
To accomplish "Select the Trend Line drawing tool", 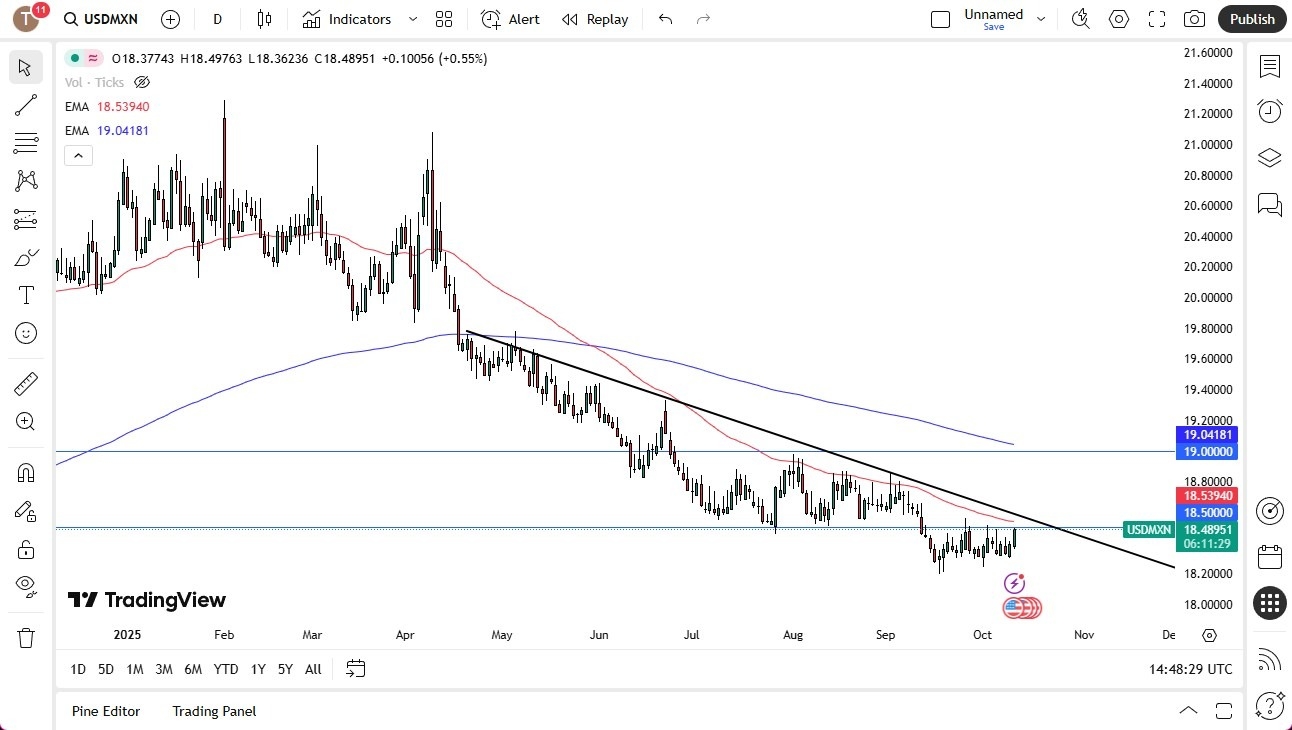I will tap(25, 105).
